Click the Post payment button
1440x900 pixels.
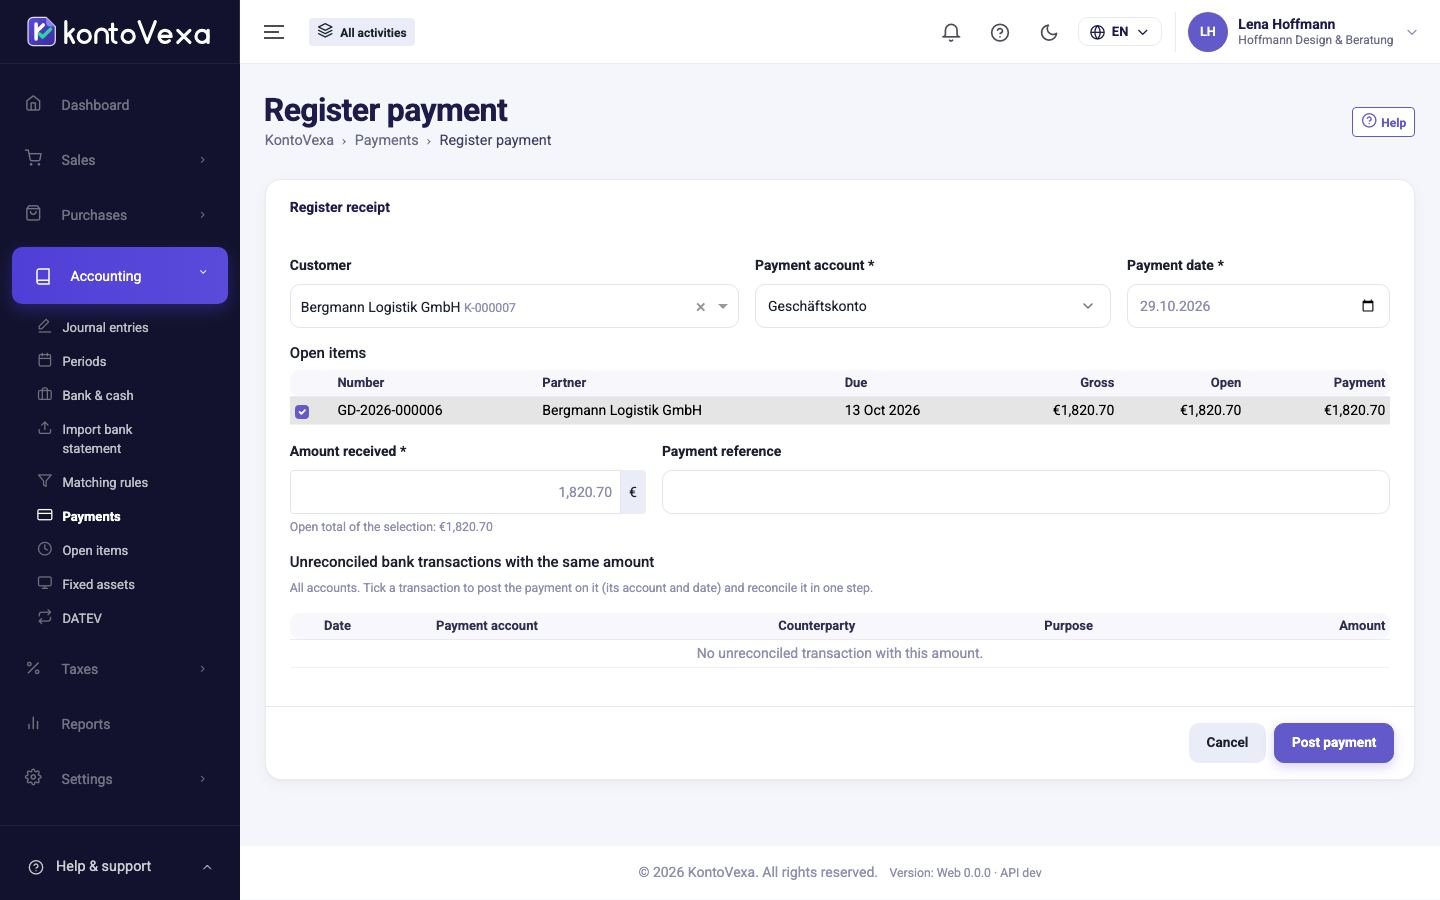[x=1333, y=742]
